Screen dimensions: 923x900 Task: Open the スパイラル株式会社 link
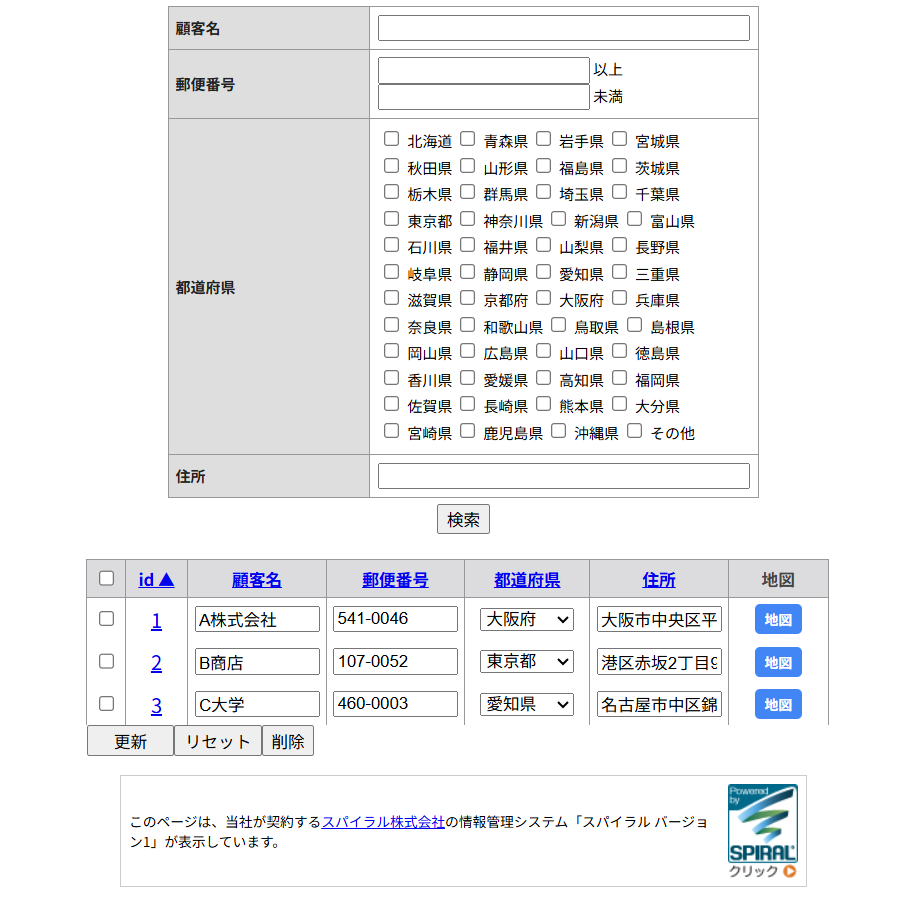pos(383,822)
